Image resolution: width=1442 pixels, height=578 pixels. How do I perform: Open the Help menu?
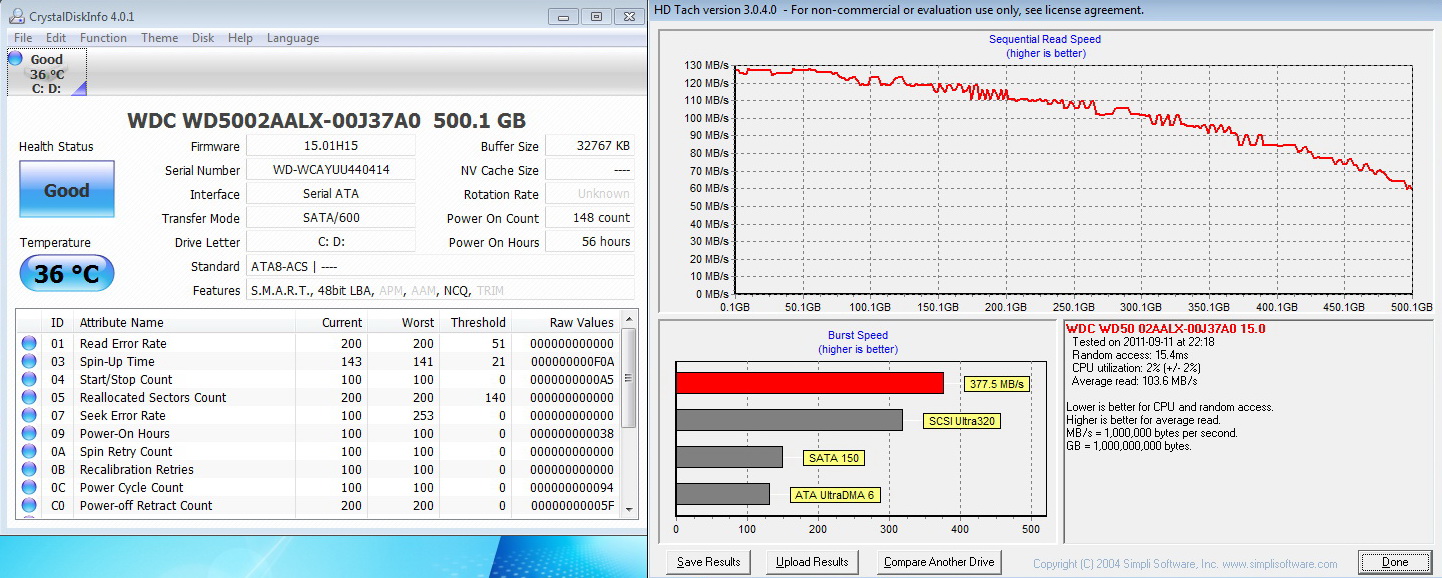tap(240, 38)
